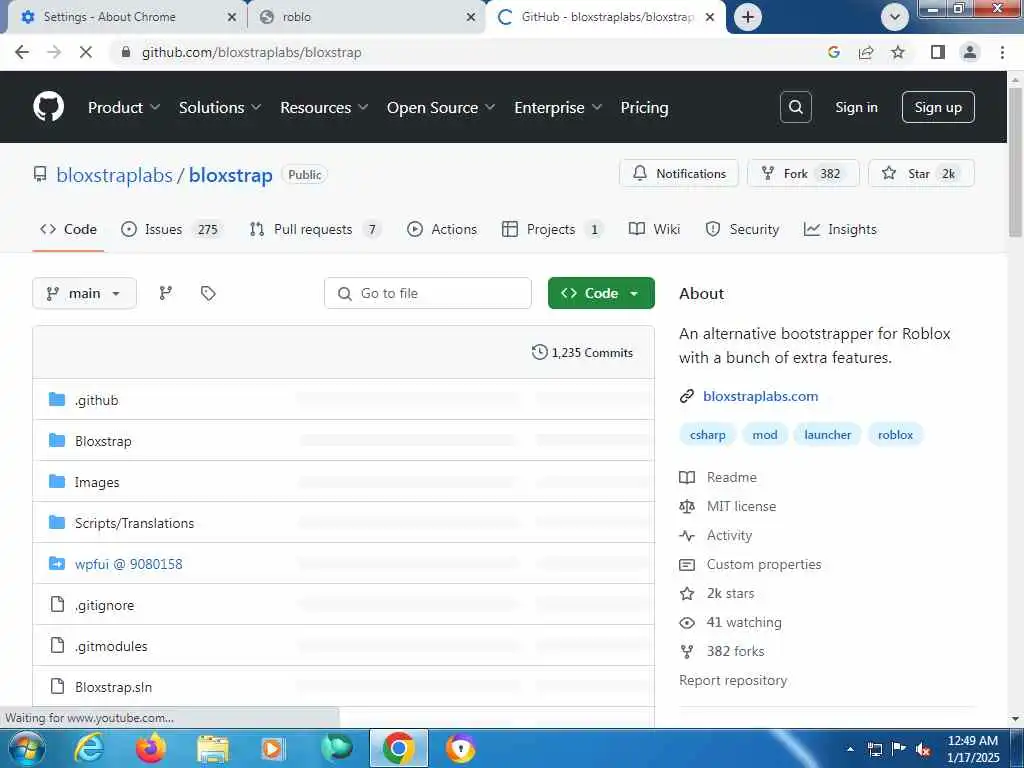The image size is (1024, 768).
Task: Click the branches icon next to main
Action: (166, 293)
